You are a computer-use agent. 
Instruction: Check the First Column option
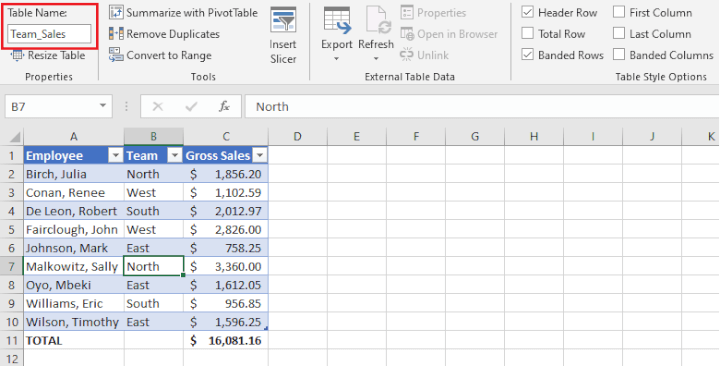[619, 13]
